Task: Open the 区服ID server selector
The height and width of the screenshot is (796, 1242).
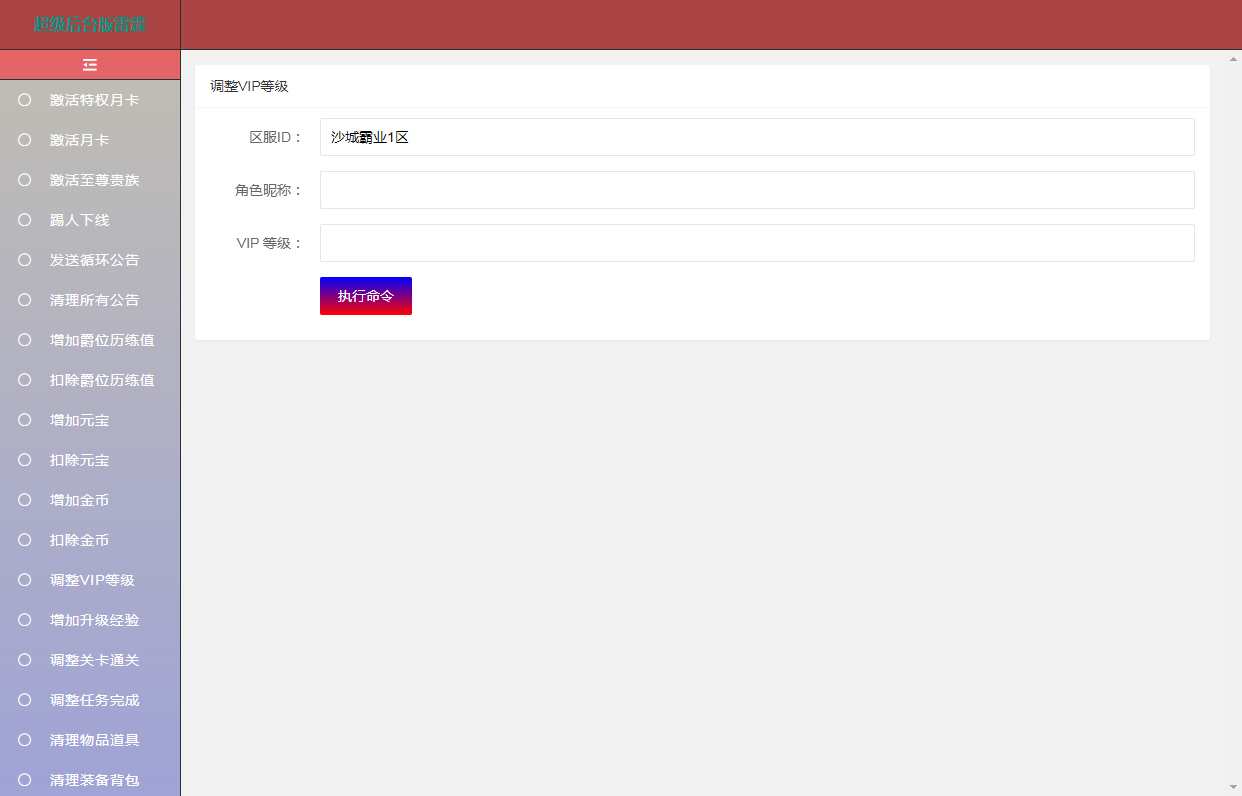Action: 757,138
